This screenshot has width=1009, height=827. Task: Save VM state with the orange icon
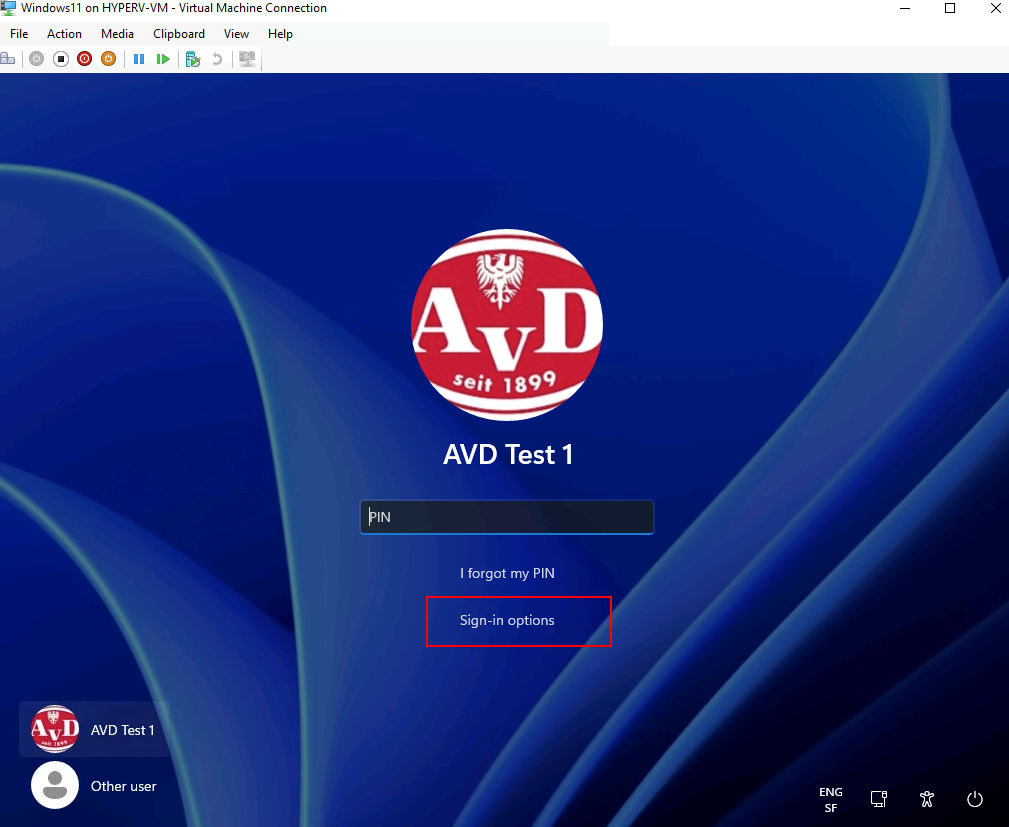[109, 59]
